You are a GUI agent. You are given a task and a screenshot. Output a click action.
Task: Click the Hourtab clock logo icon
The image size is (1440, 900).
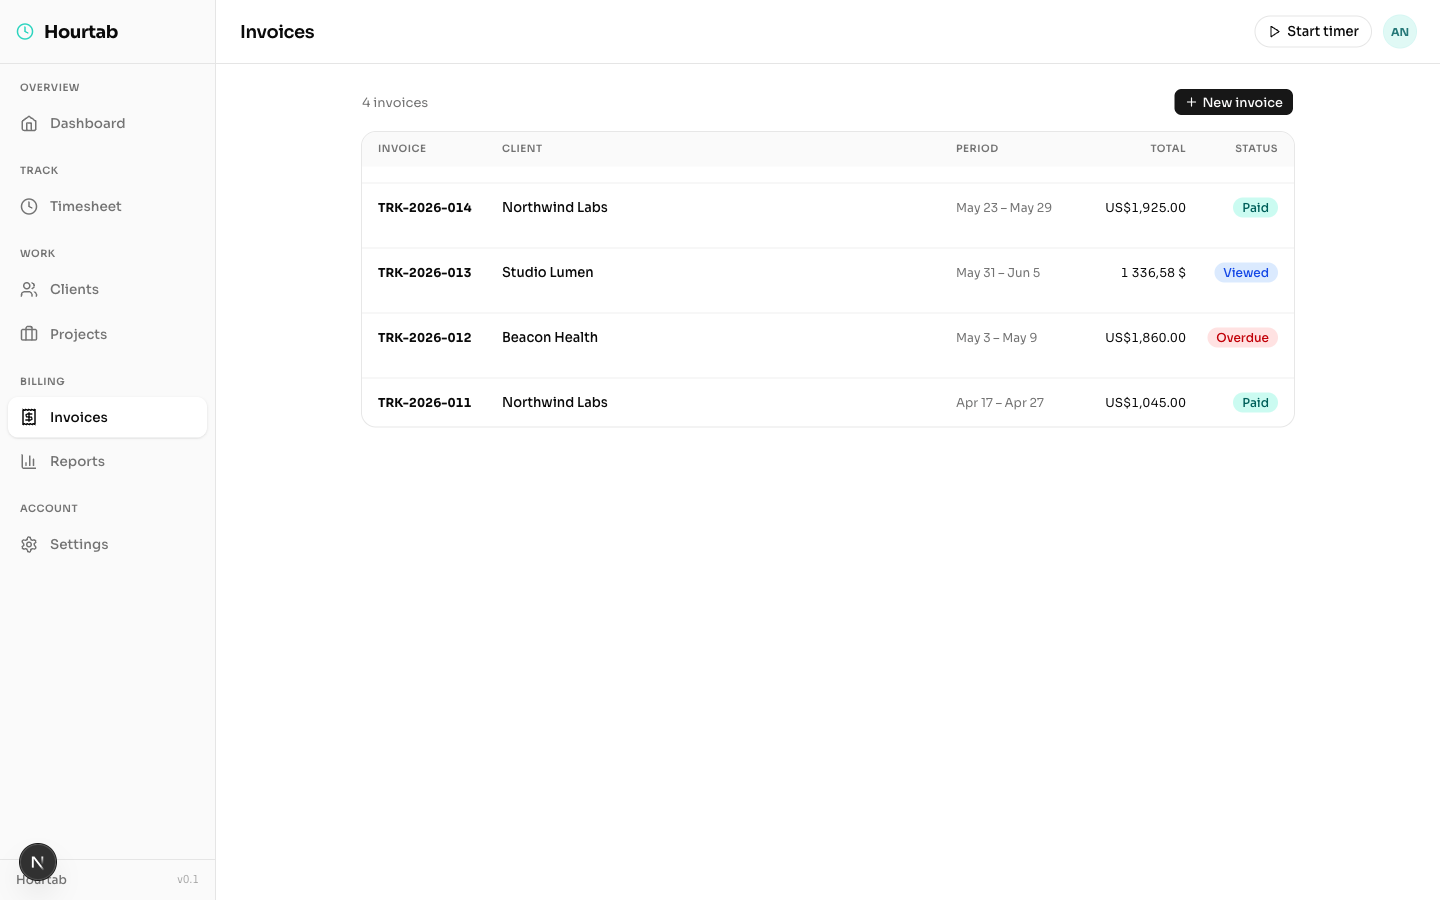(x=25, y=32)
